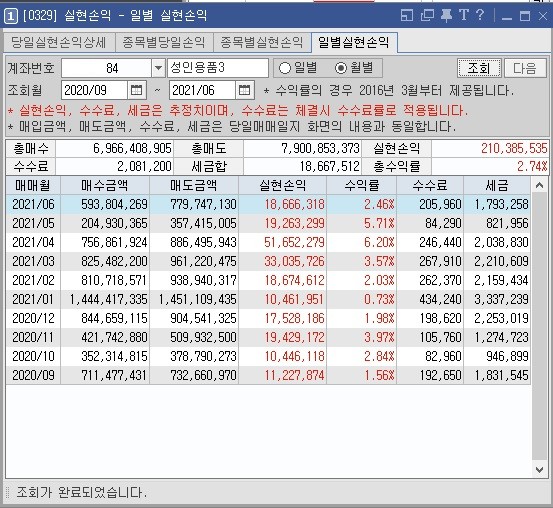Click the scrollbar up arrow in table

[x=539, y=185]
